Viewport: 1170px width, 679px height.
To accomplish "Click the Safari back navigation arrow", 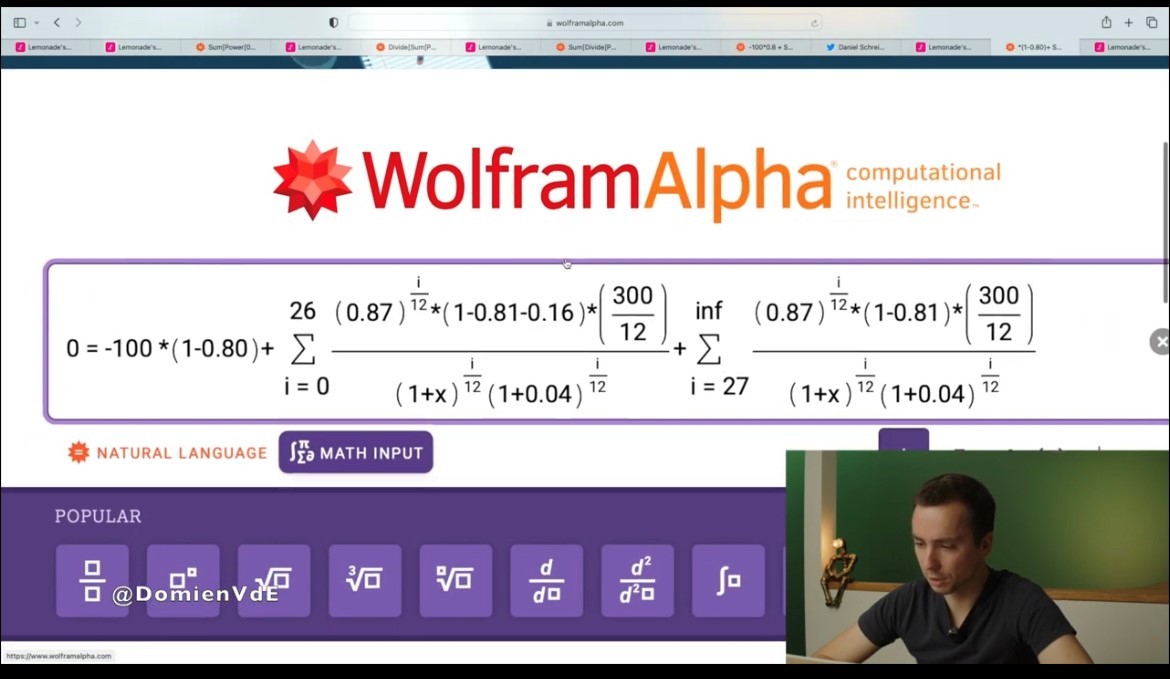I will point(57,23).
